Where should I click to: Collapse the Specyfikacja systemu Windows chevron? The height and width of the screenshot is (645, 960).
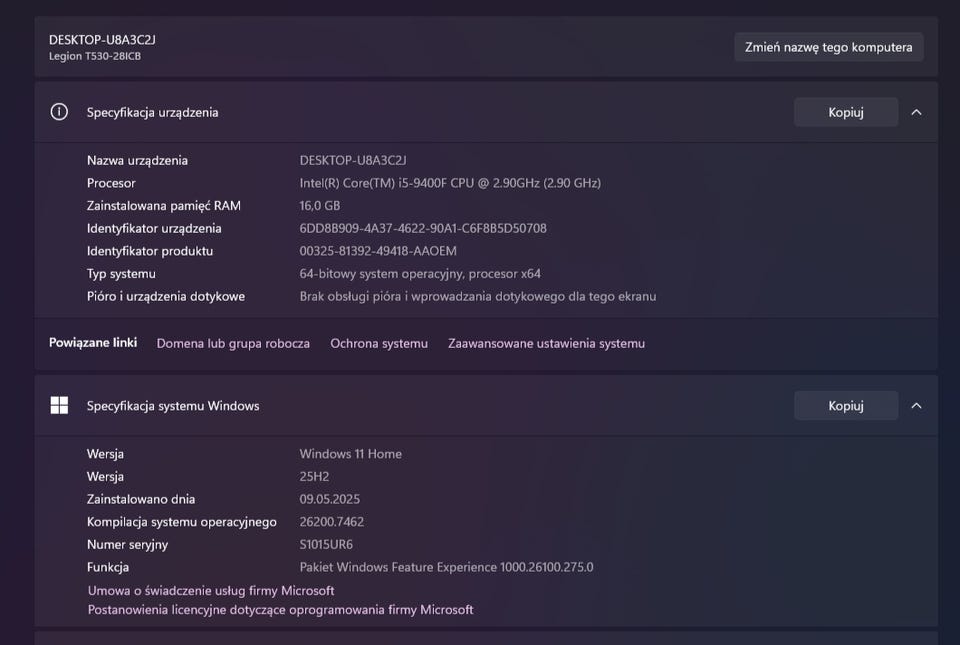coord(916,405)
